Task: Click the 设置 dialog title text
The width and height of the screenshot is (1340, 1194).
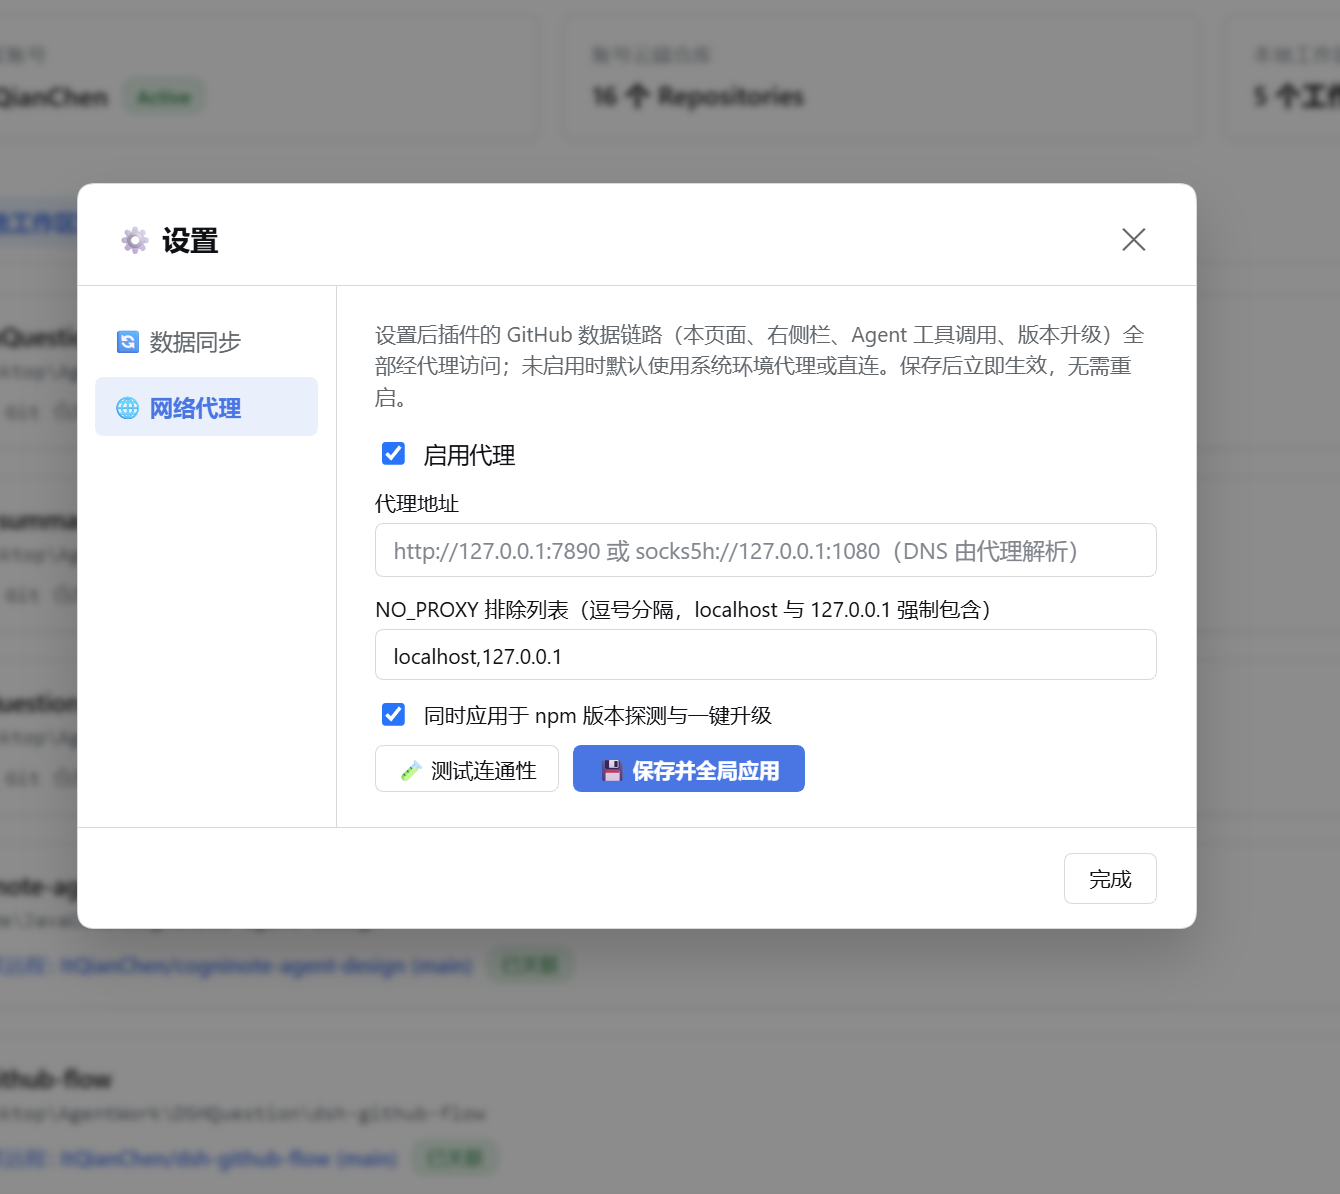Action: point(190,240)
